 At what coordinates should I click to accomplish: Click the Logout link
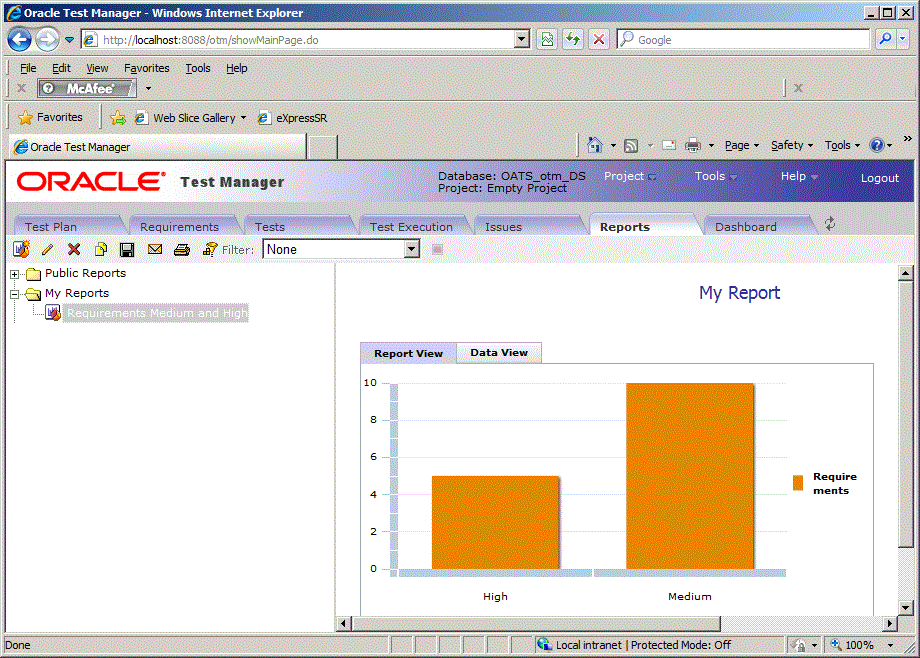click(880, 178)
